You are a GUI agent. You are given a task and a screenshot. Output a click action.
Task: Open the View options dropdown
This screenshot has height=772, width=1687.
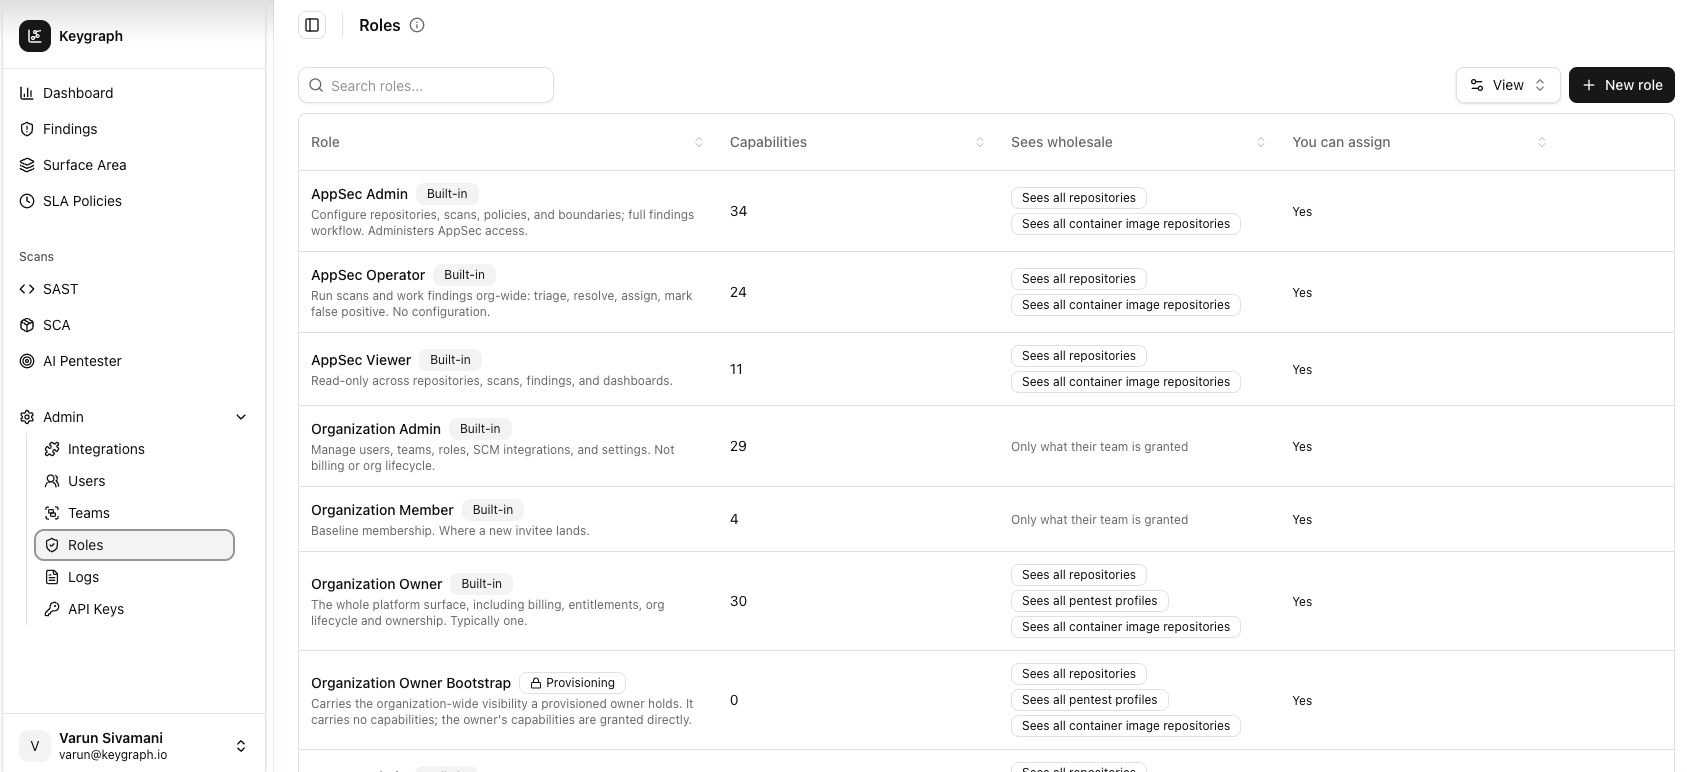tap(1508, 85)
